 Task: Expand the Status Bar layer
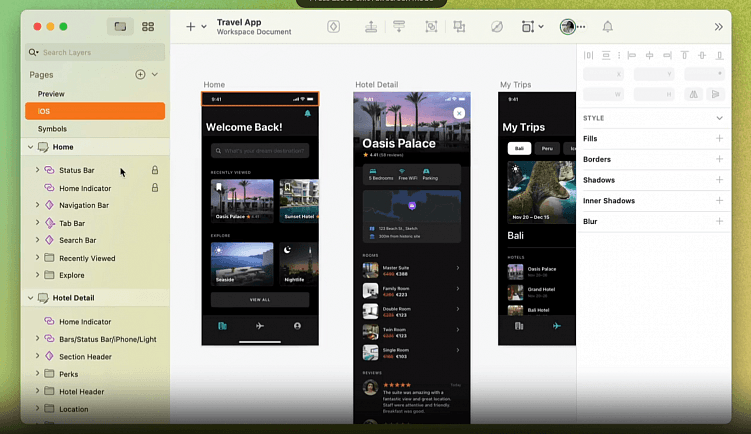37,170
